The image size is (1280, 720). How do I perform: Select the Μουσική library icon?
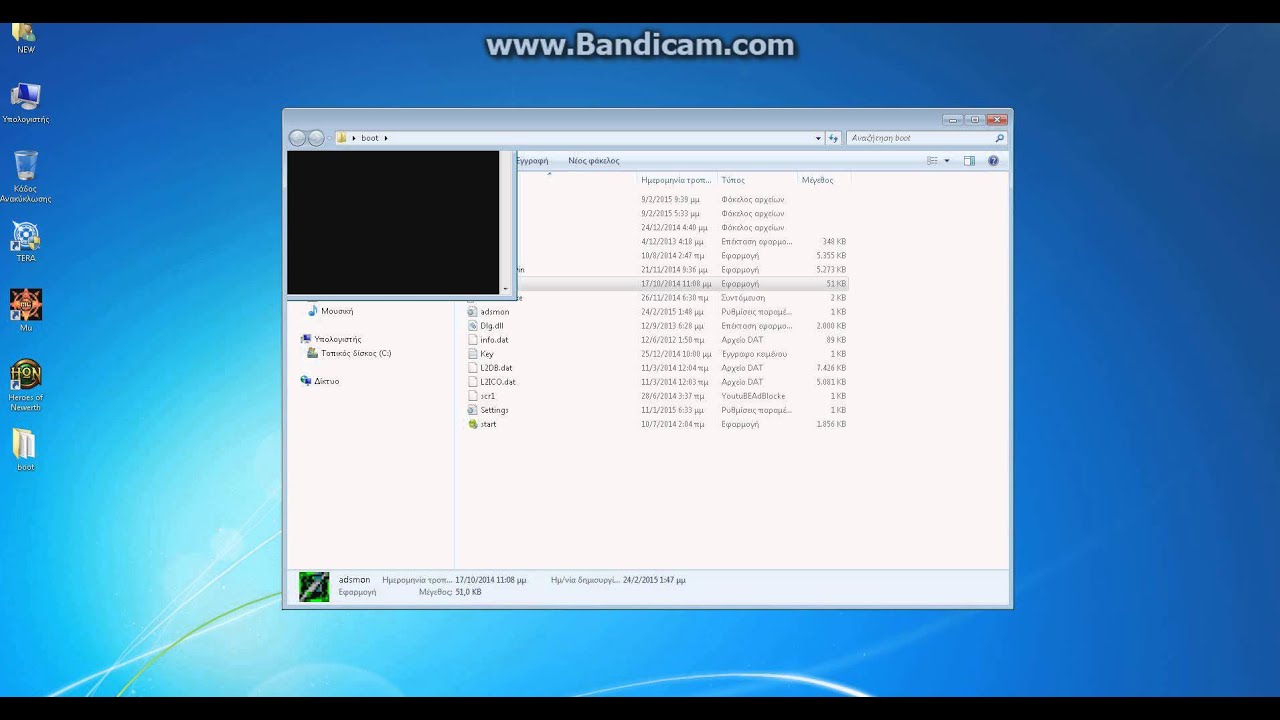tap(312, 311)
